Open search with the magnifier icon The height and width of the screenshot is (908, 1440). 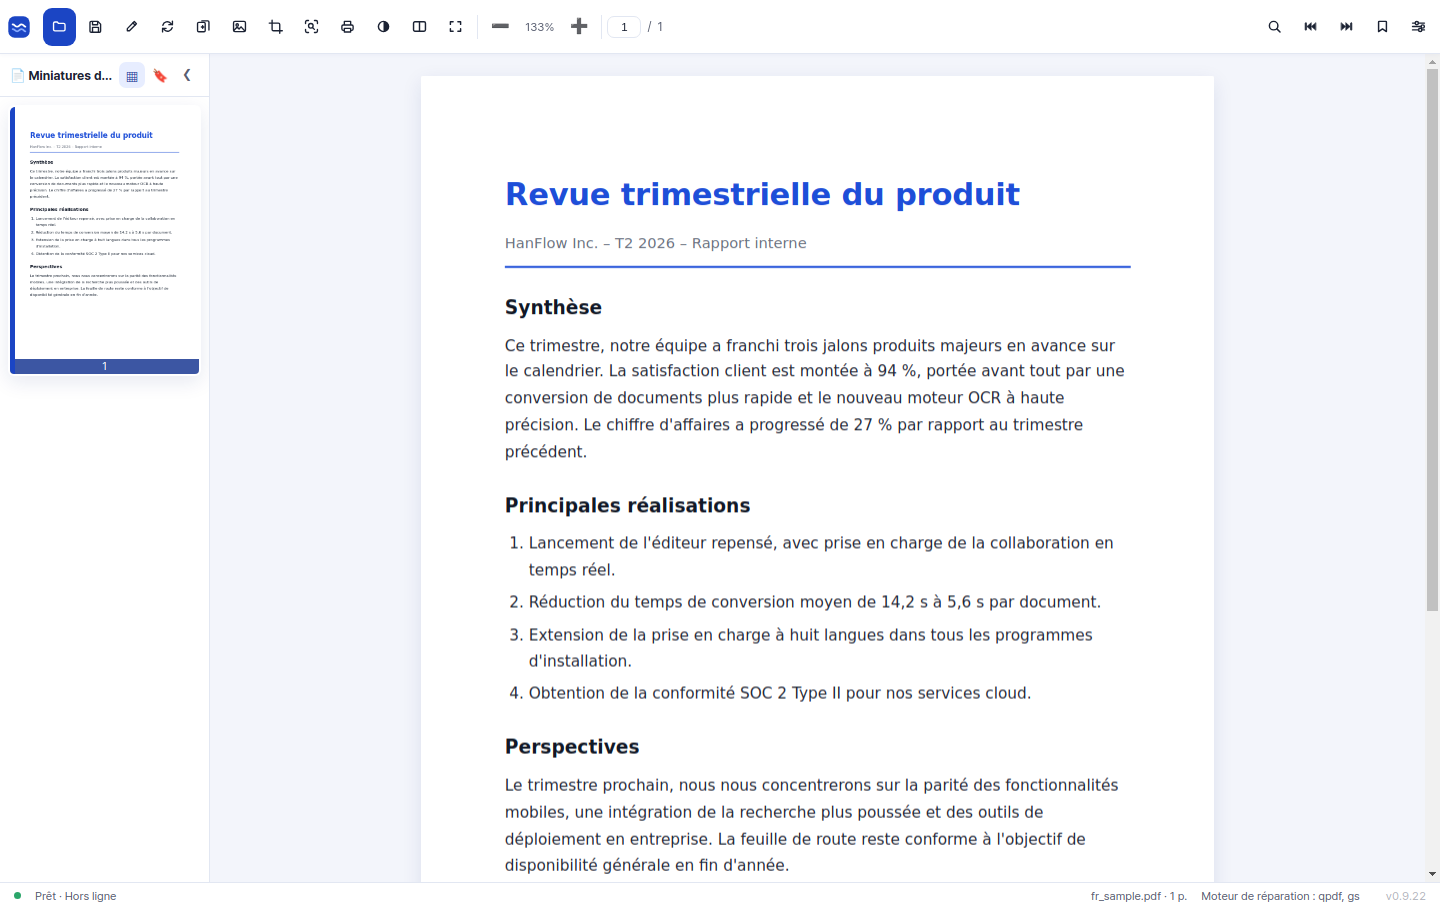[x=1274, y=27]
